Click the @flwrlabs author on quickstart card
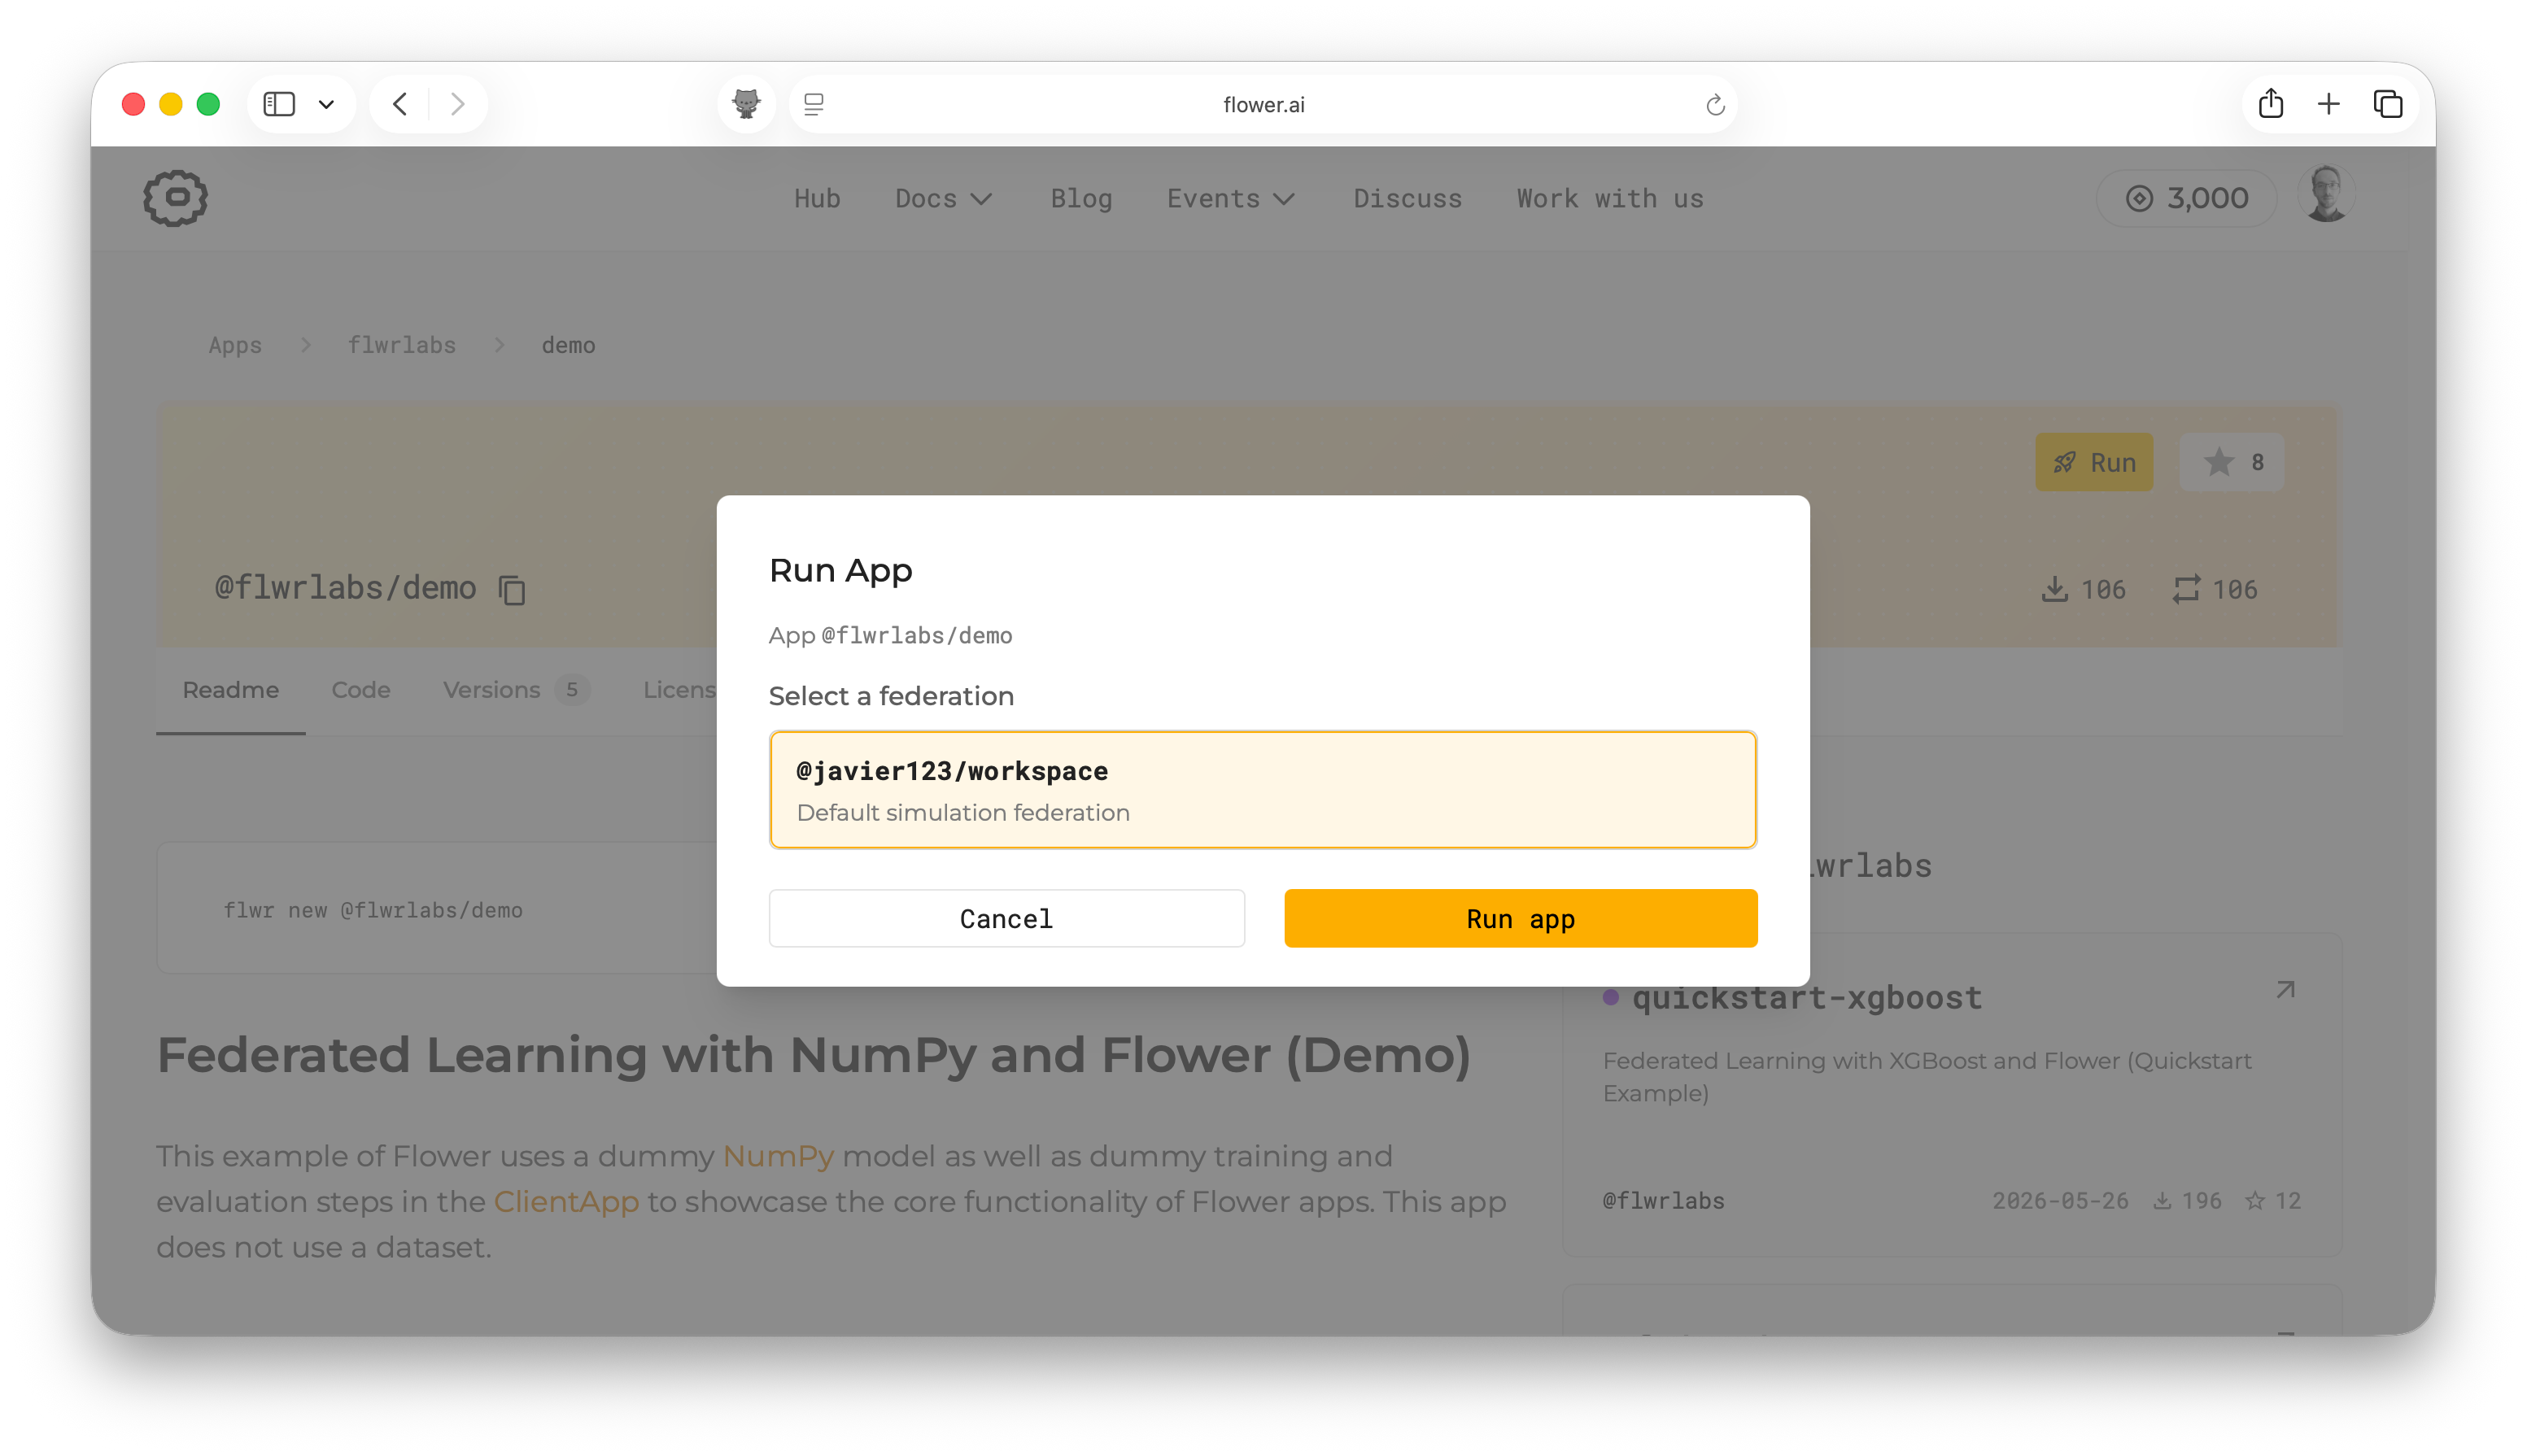 click(x=1663, y=1201)
